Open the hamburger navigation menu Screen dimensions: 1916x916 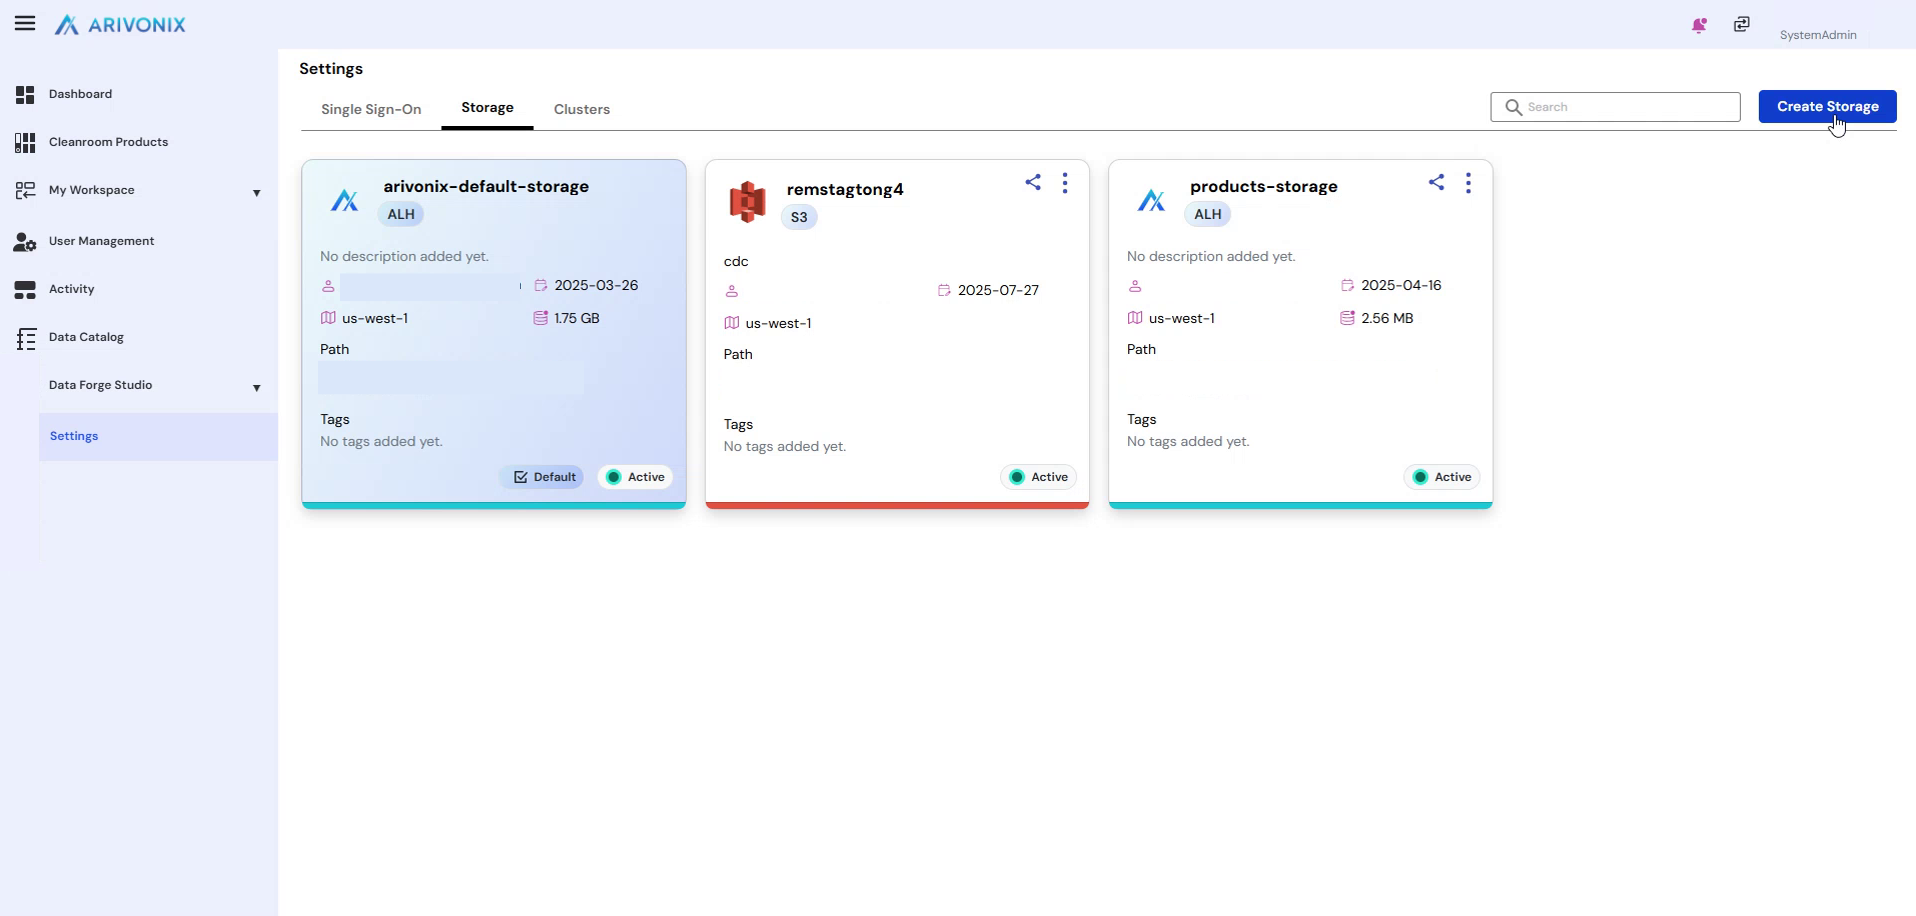(24, 23)
